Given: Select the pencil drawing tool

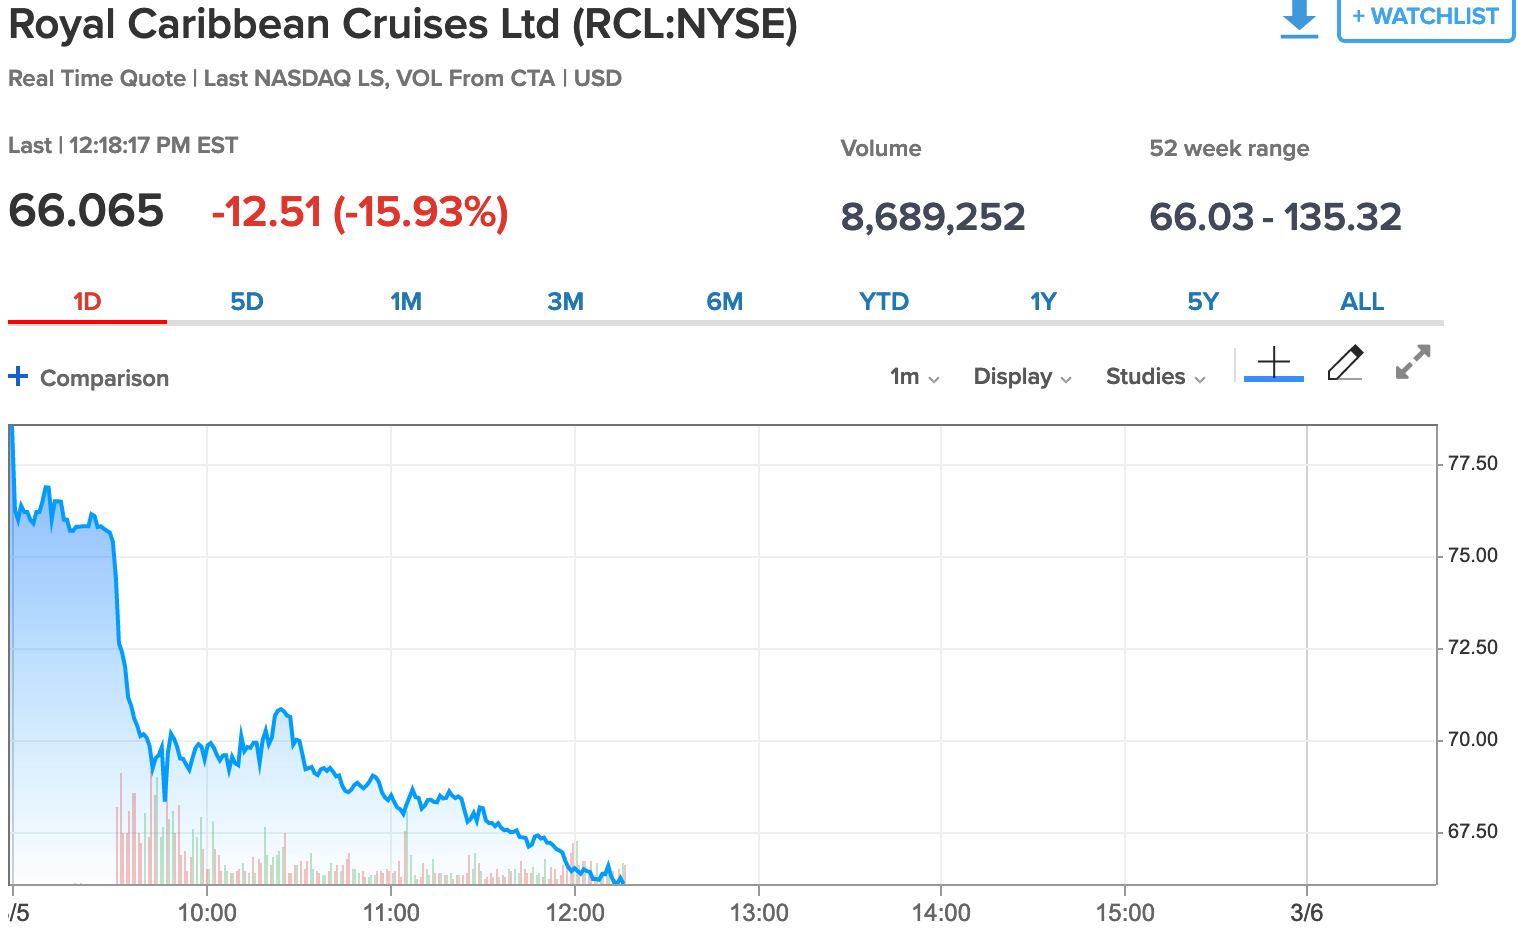Looking at the screenshot, I should [x=1345, y=363].
